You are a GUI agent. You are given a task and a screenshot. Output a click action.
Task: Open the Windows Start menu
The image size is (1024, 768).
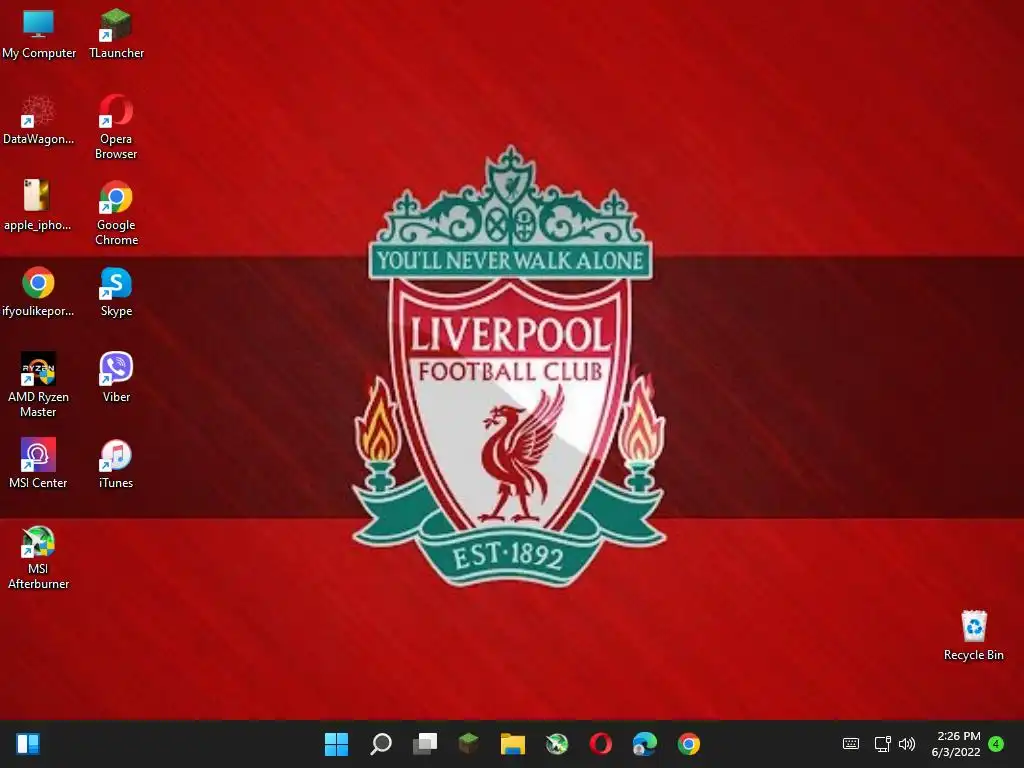[336, 744]
